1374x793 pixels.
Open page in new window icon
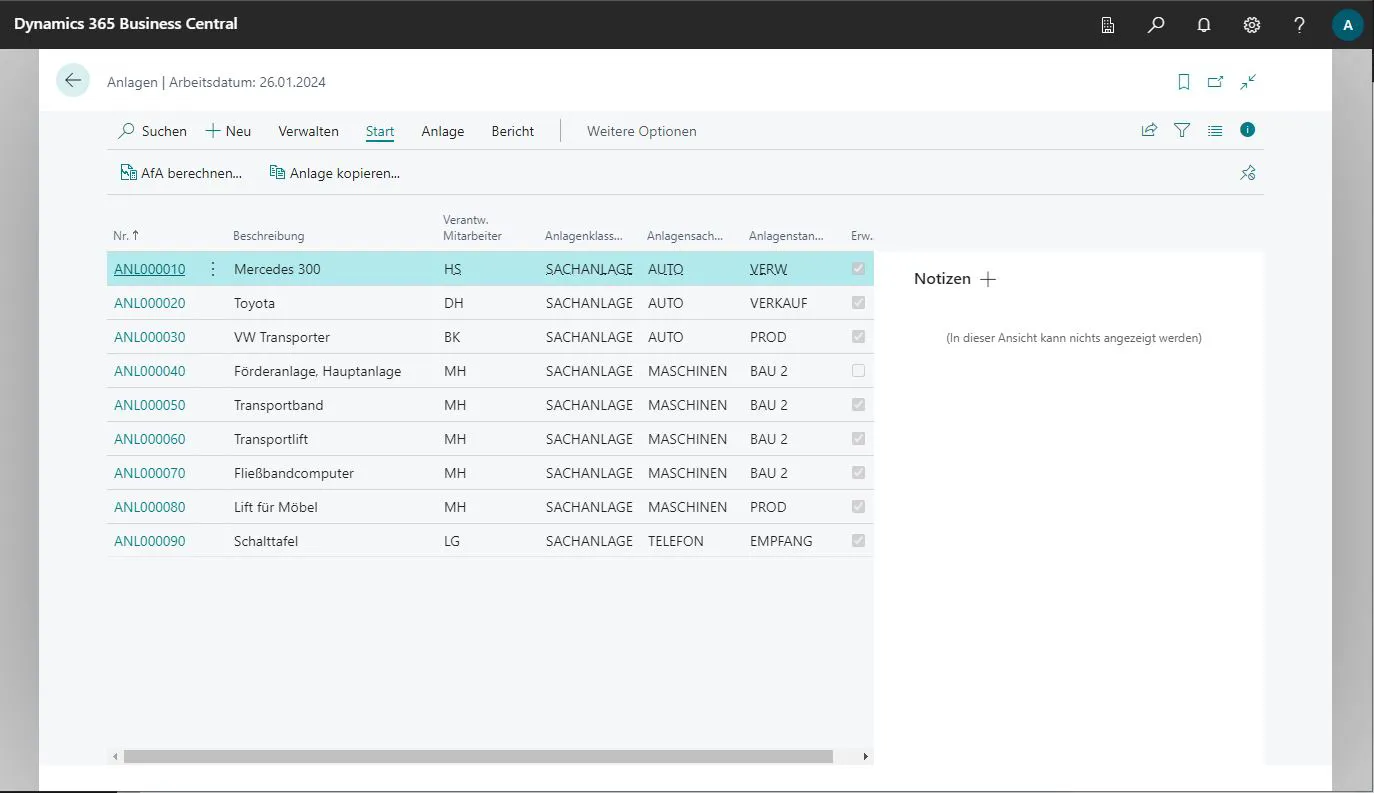(x=1216, y=82)
